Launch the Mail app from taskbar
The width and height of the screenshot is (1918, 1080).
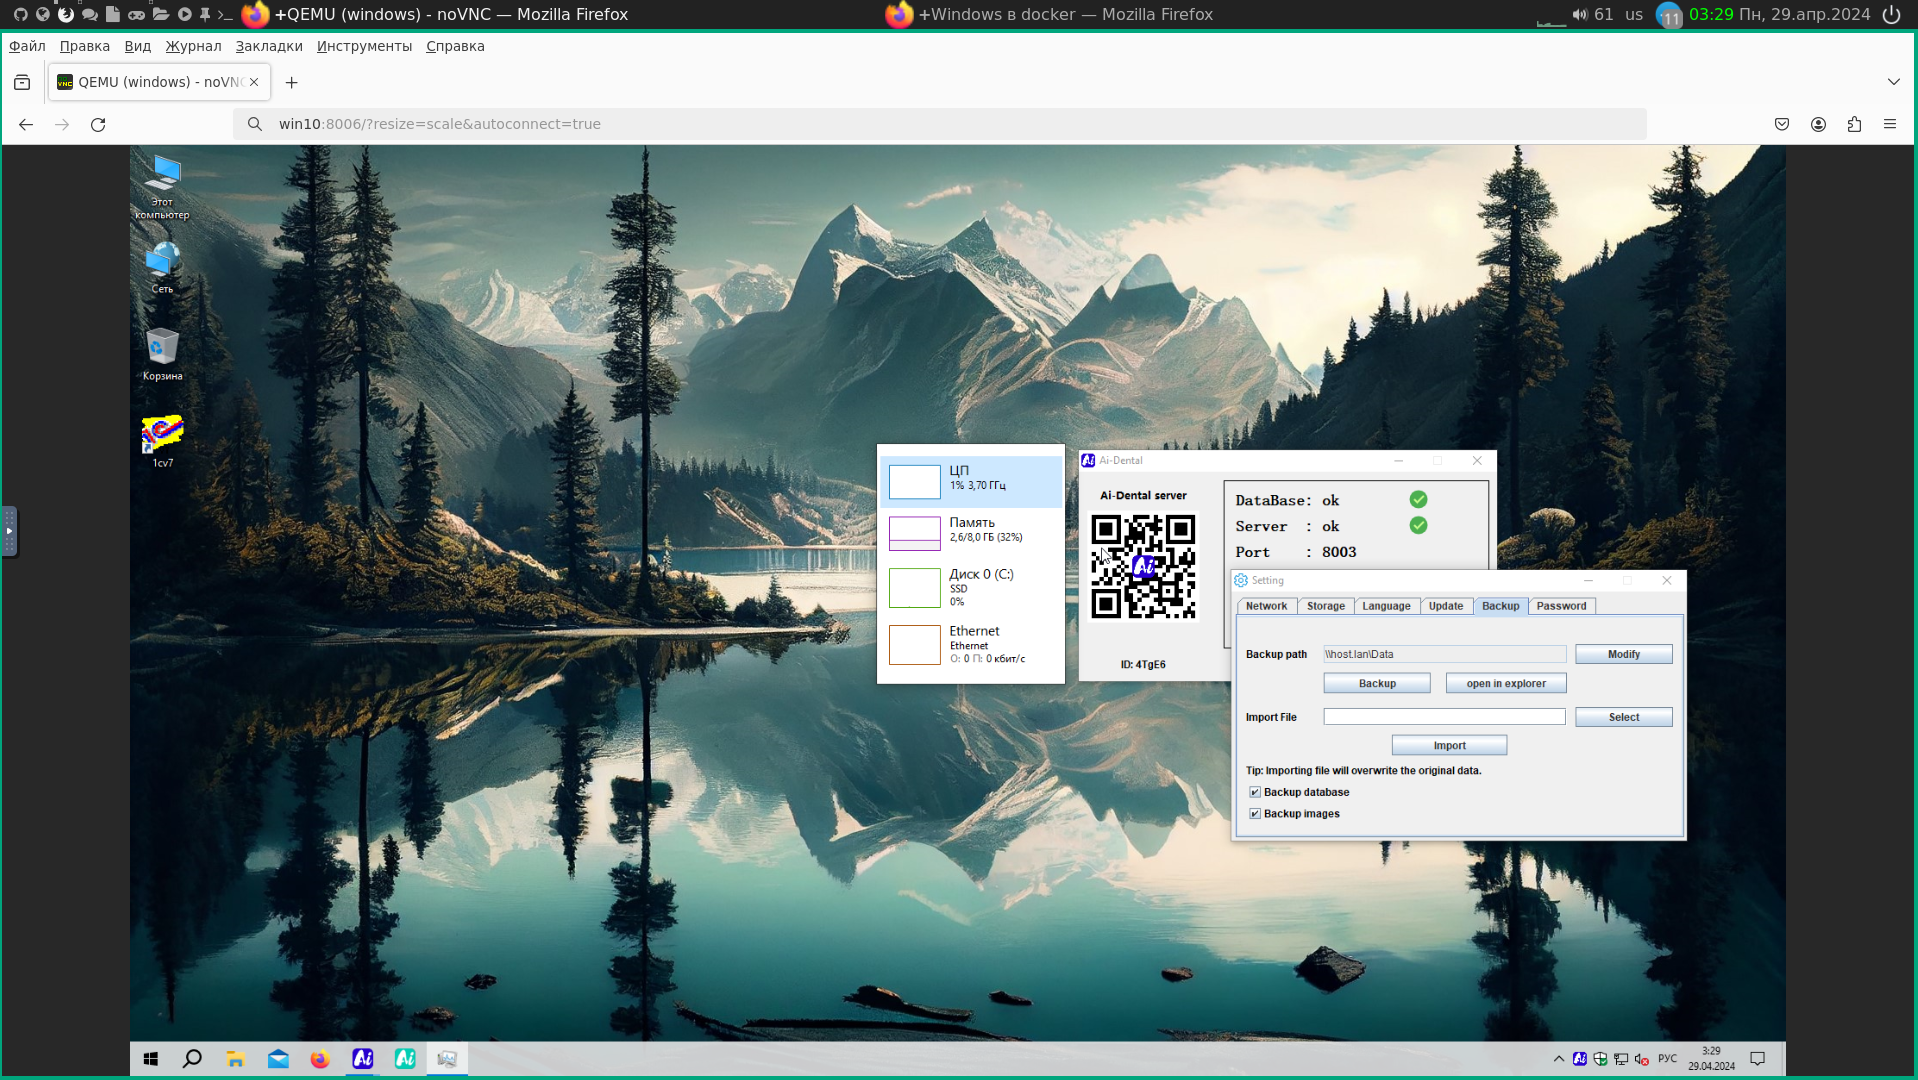[x=278, y=1059]
